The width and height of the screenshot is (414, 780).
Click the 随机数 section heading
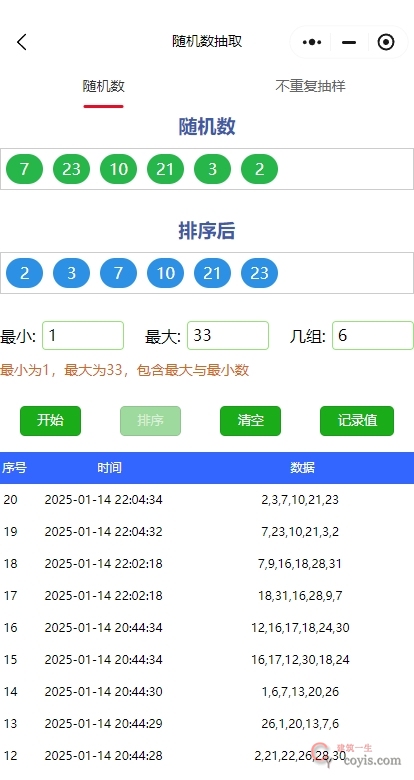[x=207, y=127]
